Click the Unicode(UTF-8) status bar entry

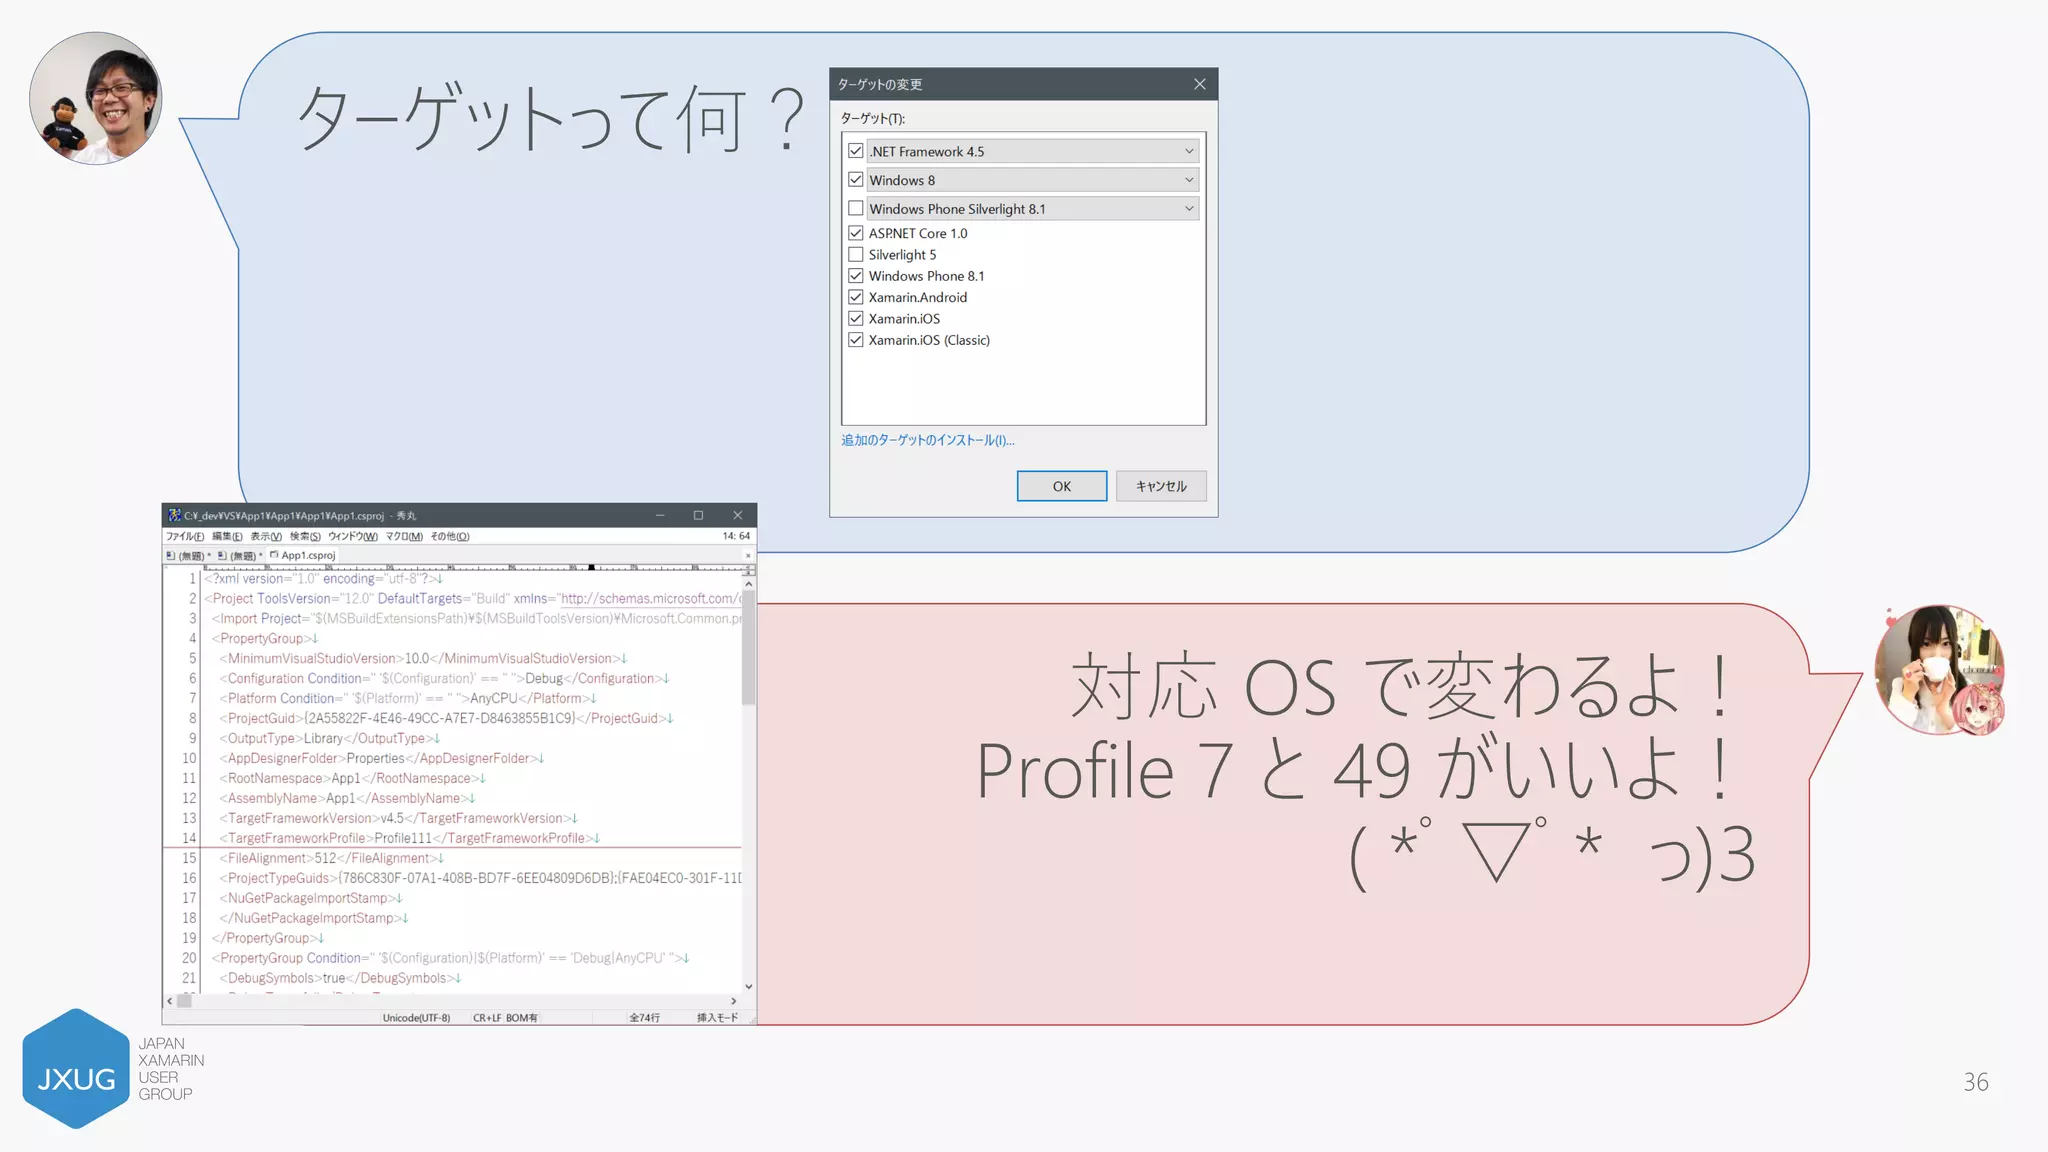point(416,1018)
